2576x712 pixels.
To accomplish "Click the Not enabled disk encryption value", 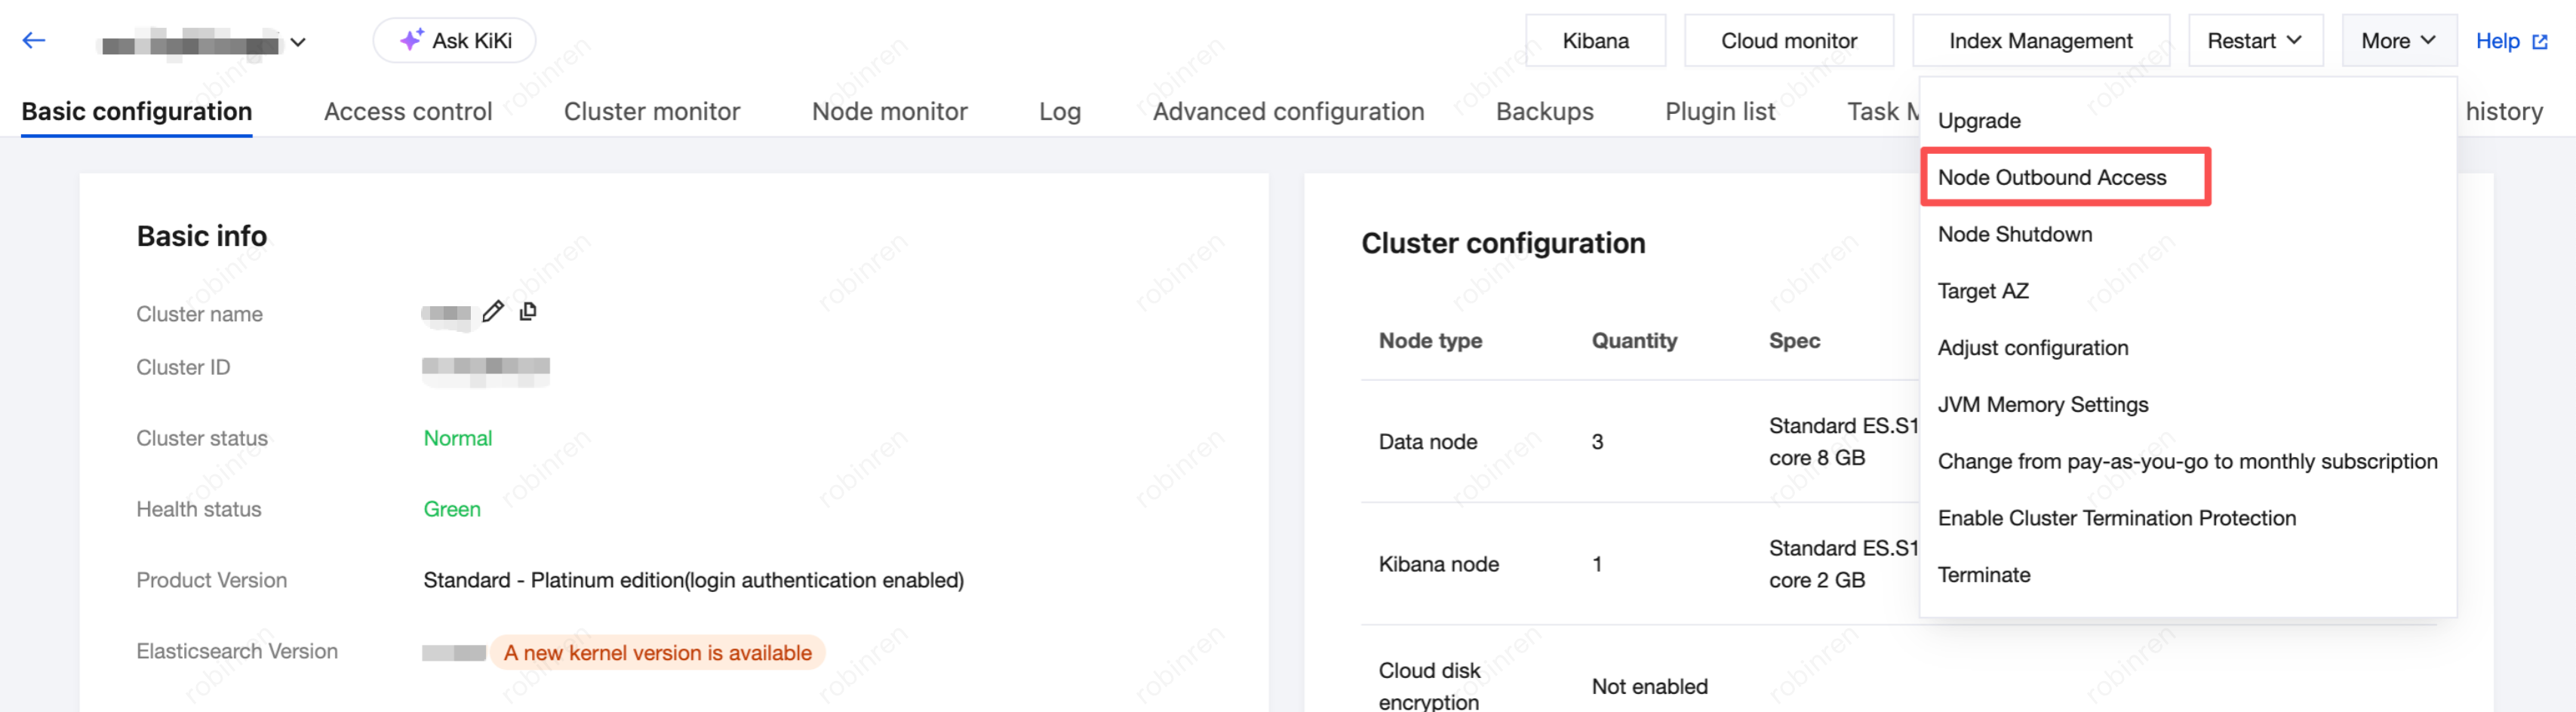I will (1649, 687).
